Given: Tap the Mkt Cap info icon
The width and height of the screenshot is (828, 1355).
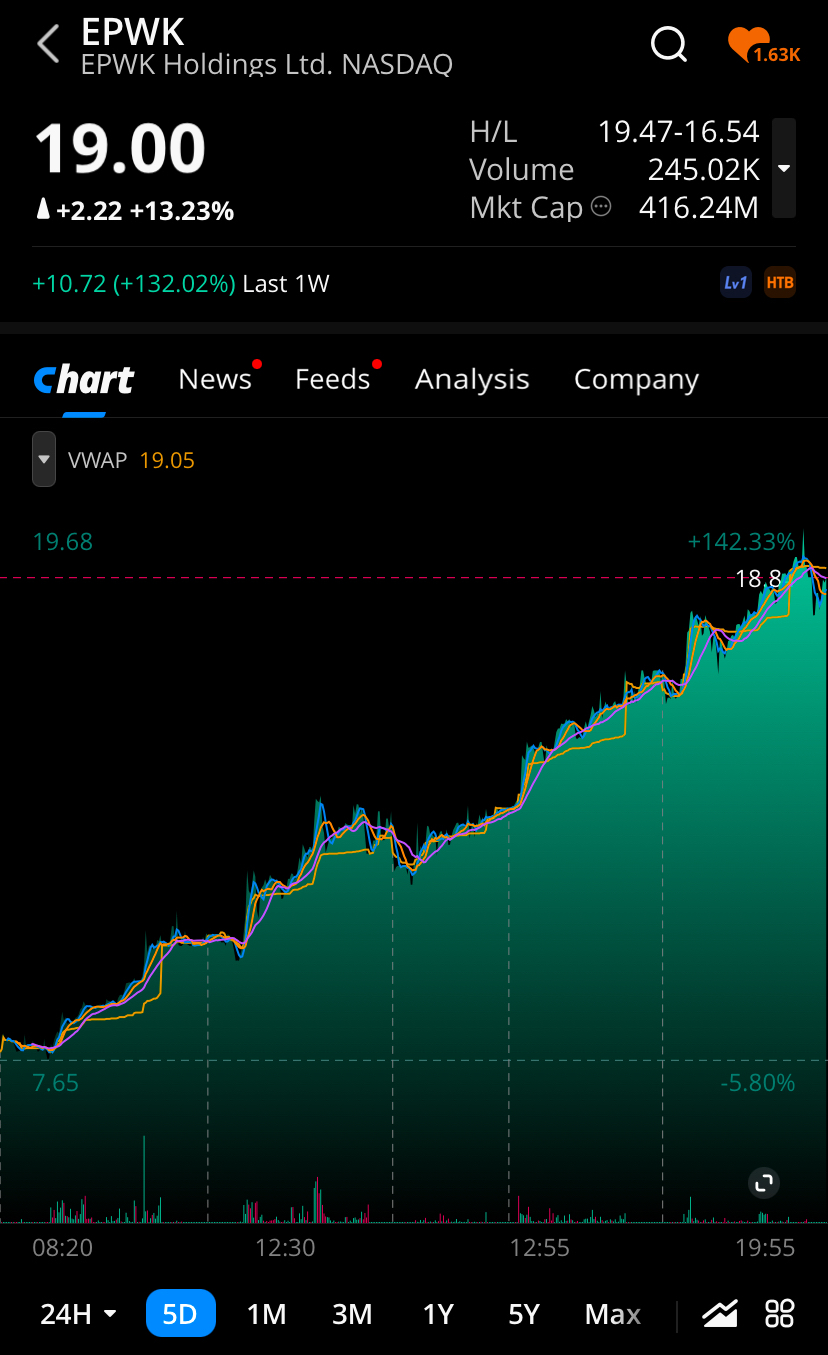Looking at the screenshot, I should 601,207.
